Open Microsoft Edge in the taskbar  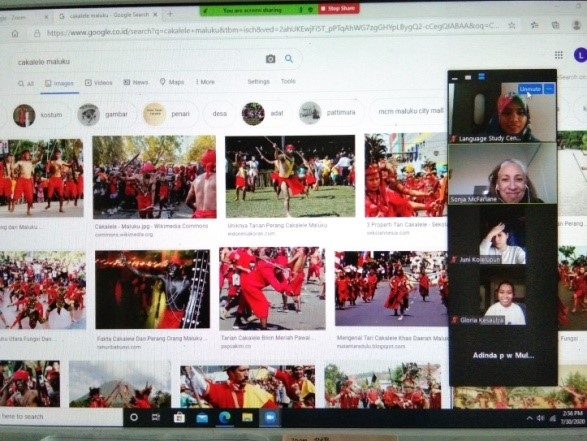coord(224,418)
